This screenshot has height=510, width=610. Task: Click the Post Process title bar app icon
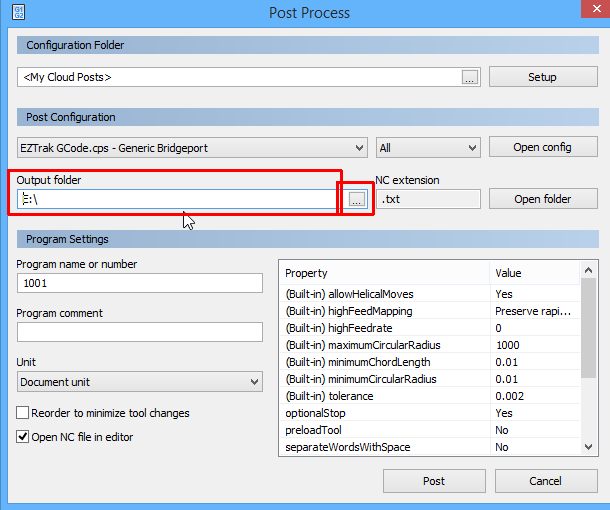click(18, 12)
